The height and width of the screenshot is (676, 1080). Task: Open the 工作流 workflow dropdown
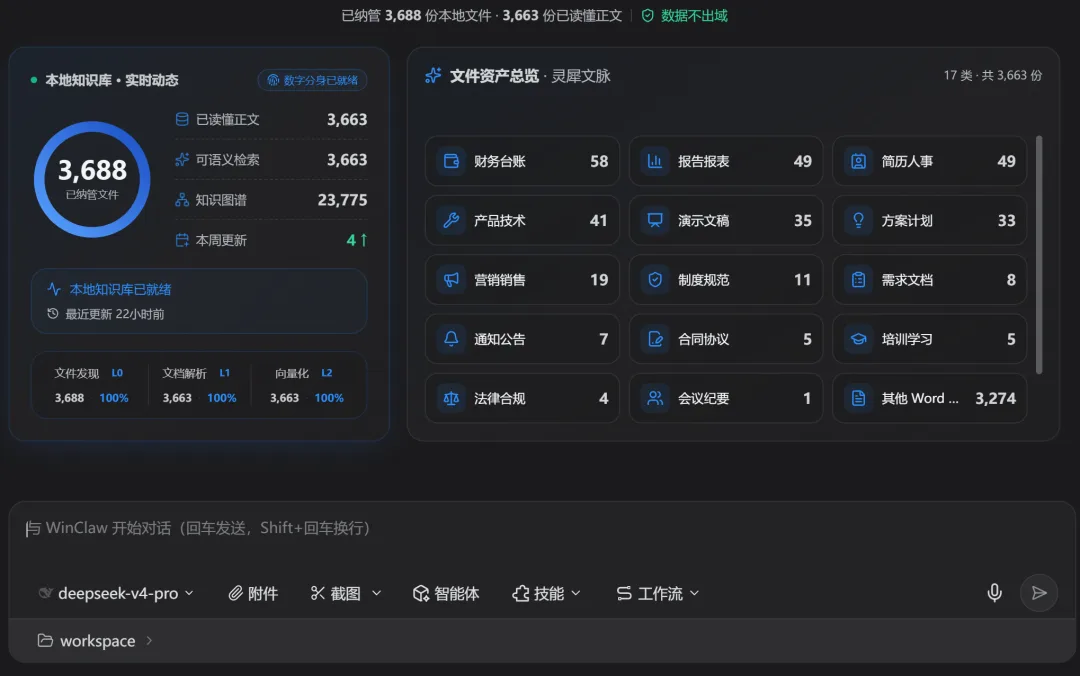tap(658, 593)
